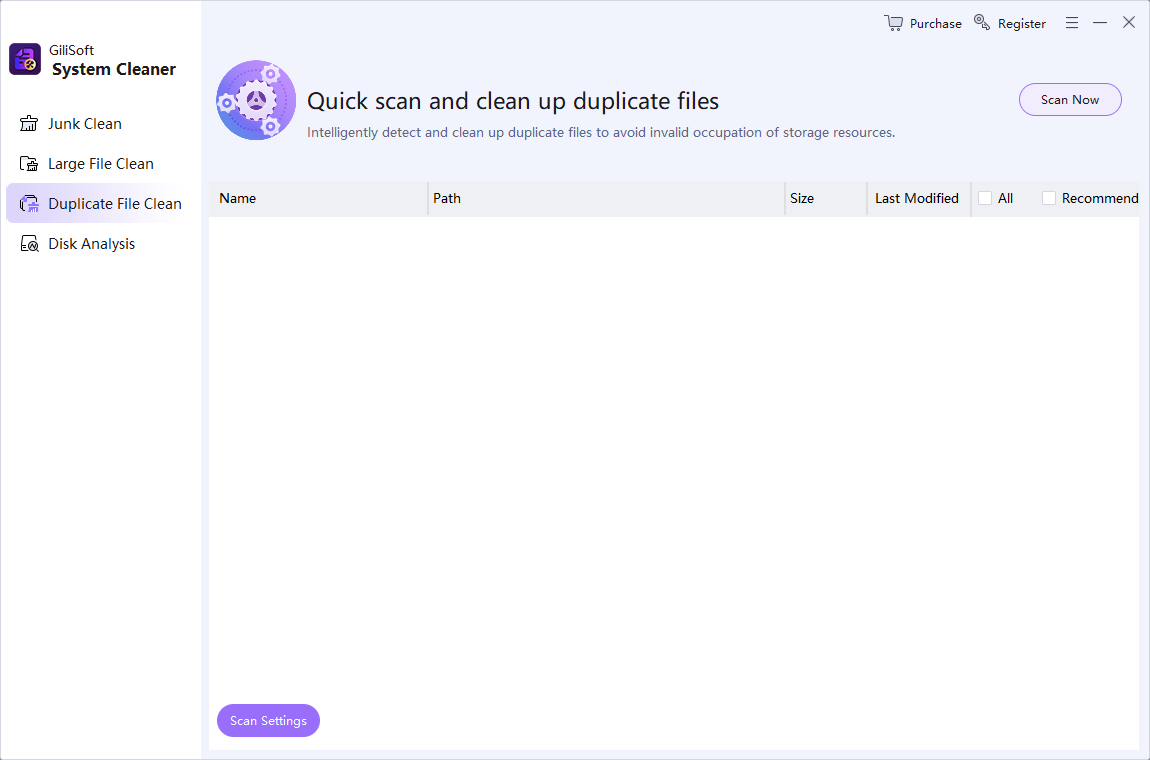Viewport: 1150px width, 760px height.
Task: Click the purple gears duplicate scan graphic
Action: (x=256, y=100)
